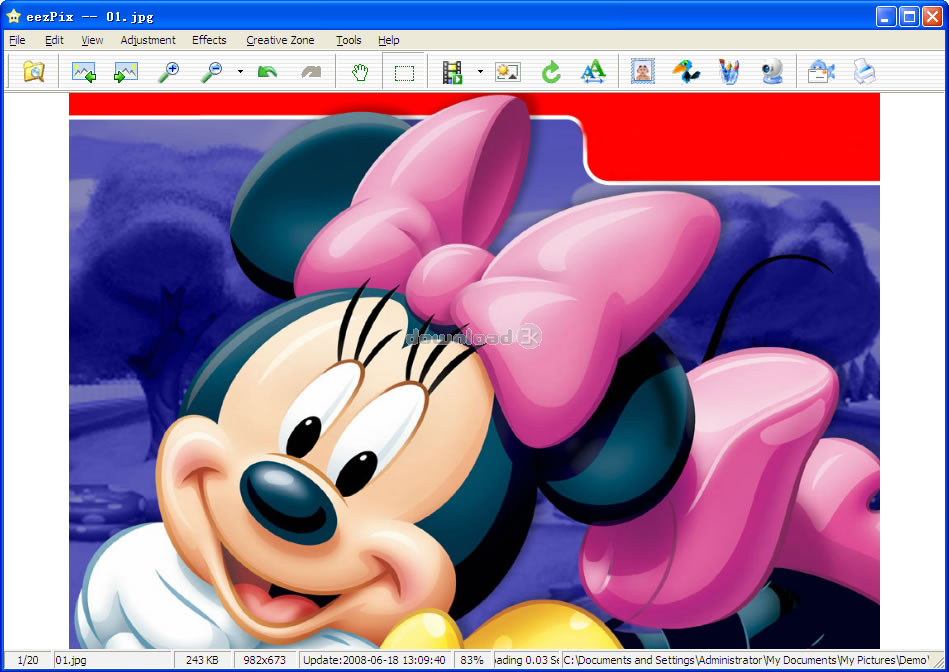The image size is (949, 672).
Task: Click the zoom out magnifier
Action: click(x=211, y=72)
